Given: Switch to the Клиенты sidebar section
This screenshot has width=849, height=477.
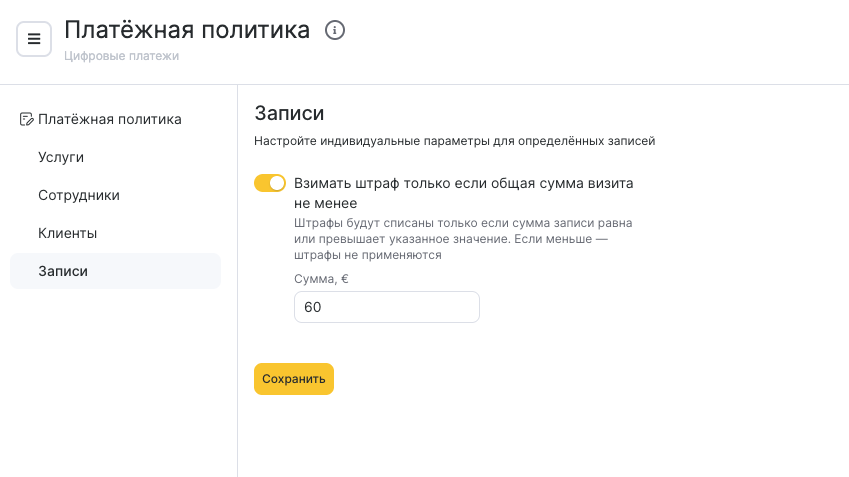Looking at the screenshot, I should click(67, 233).
